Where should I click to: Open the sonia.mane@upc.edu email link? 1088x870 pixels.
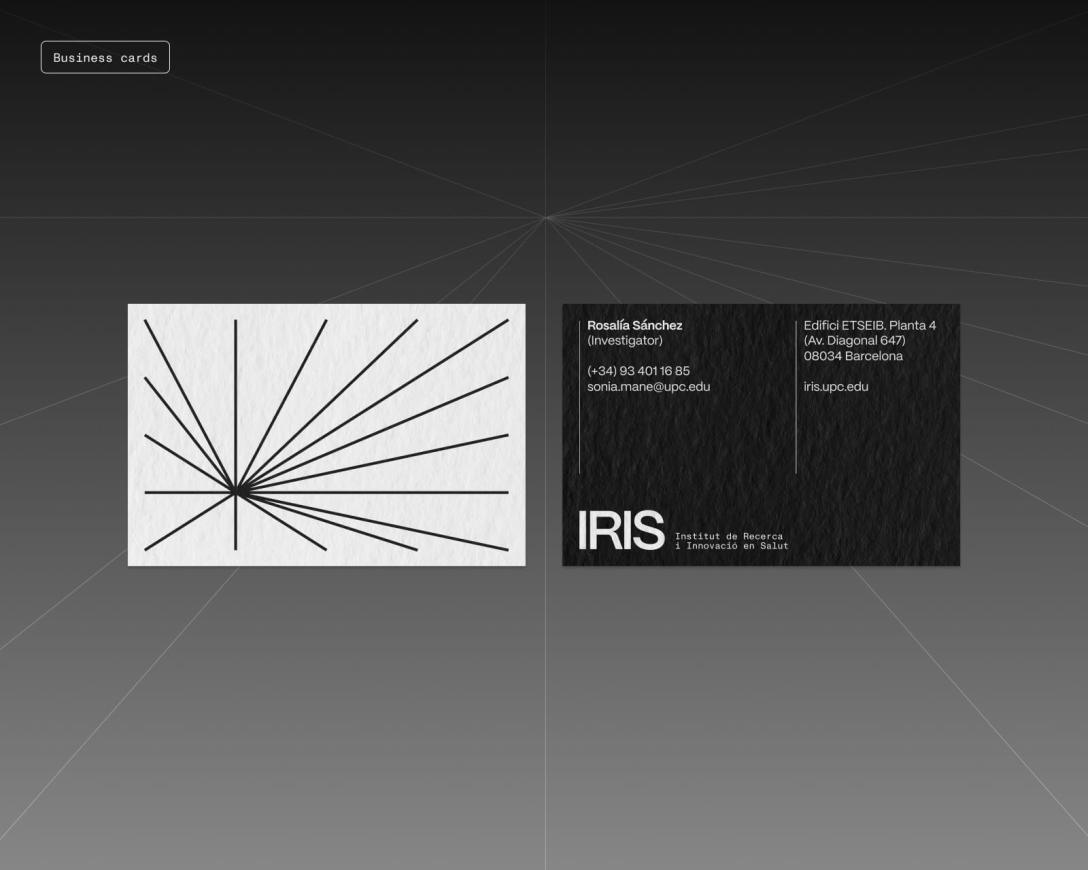click(x=648, y=386)
